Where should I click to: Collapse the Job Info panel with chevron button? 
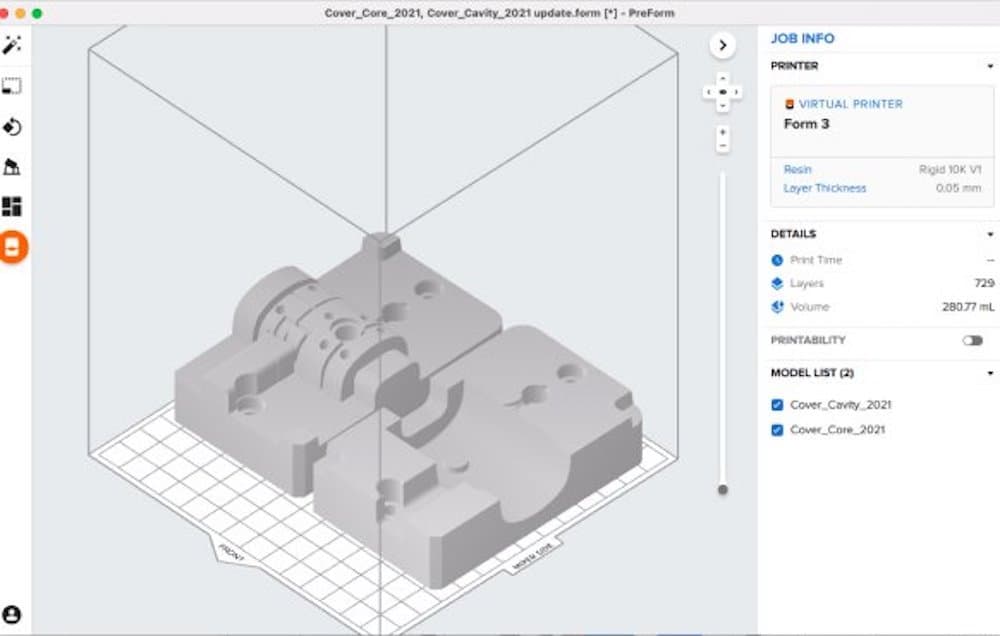click(722, 45)
